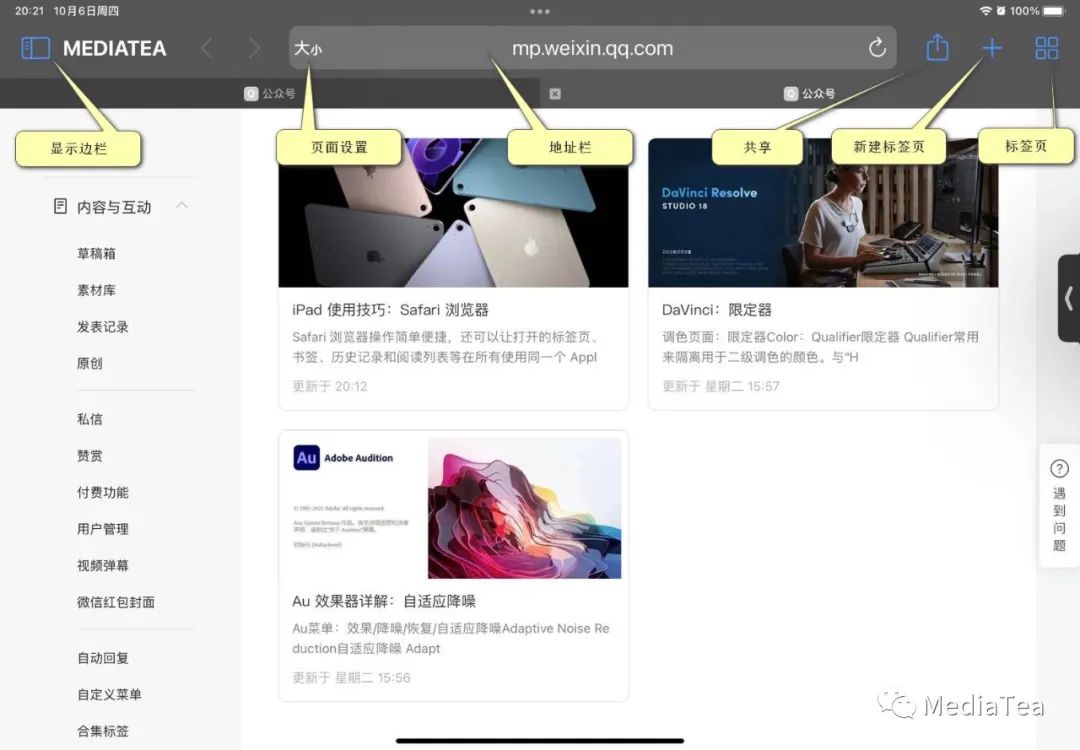The image size is (1080, 750).
Task: Click the Safari 浏览器操作简单便捷 summary text
Action: click(445, 347)
